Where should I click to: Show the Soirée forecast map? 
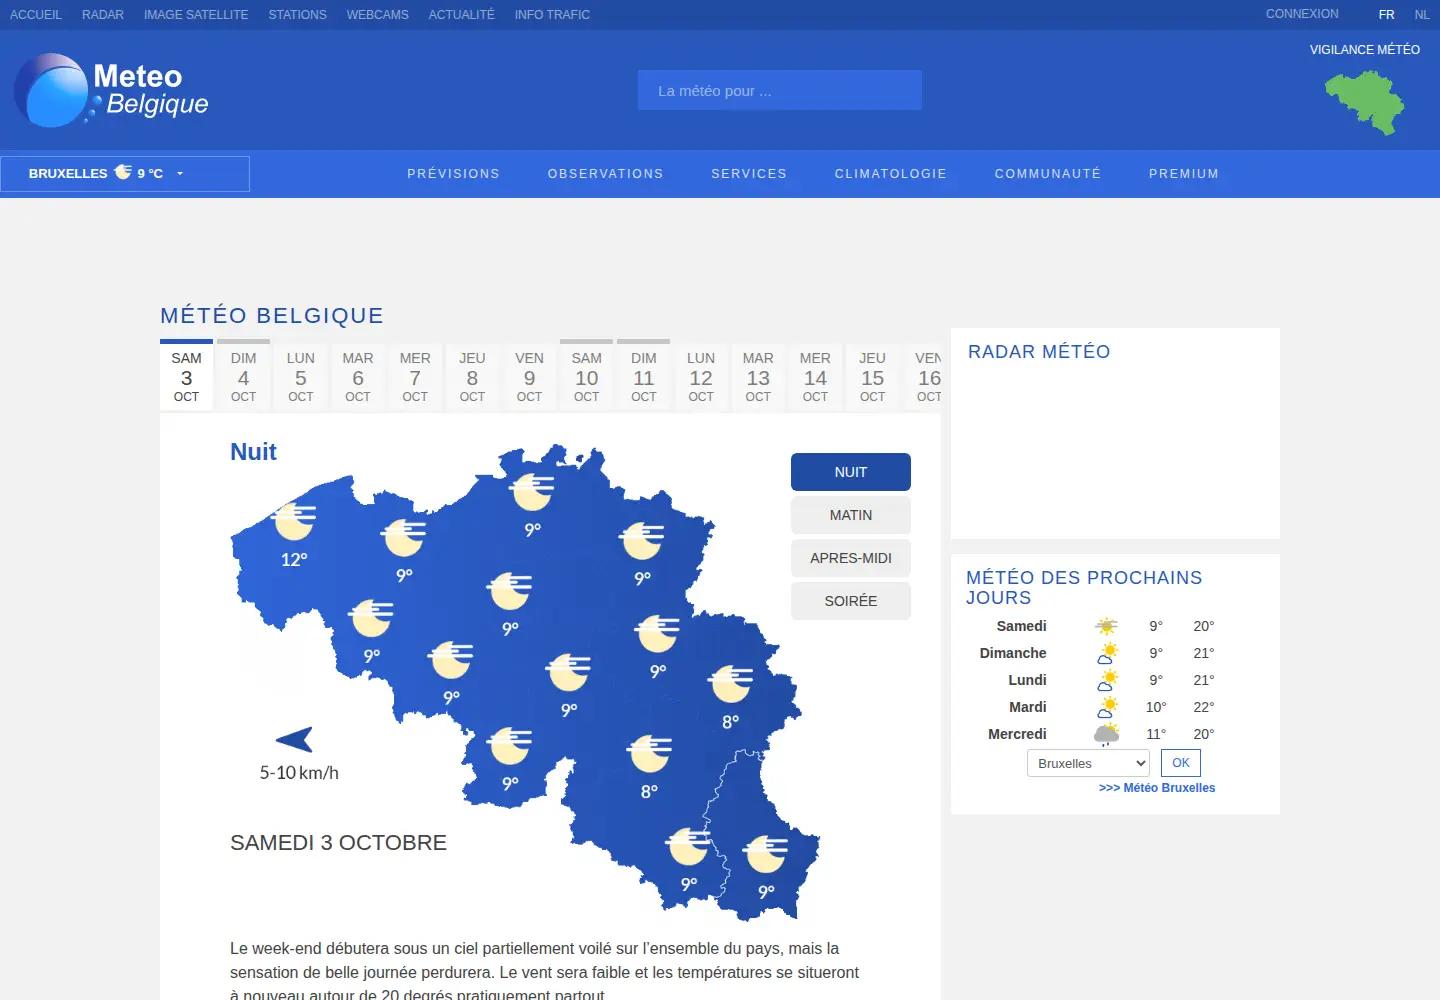851,601
